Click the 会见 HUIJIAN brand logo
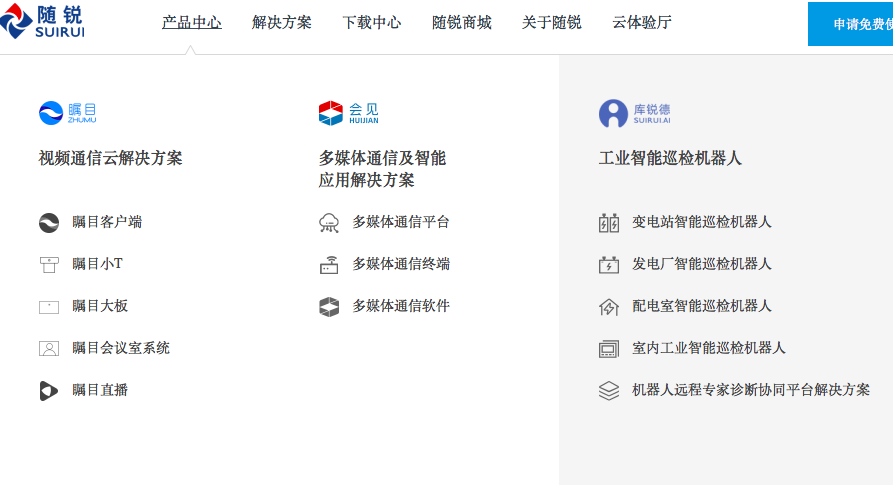The height and width of the screenshot is (485, 893). point(349,113)
